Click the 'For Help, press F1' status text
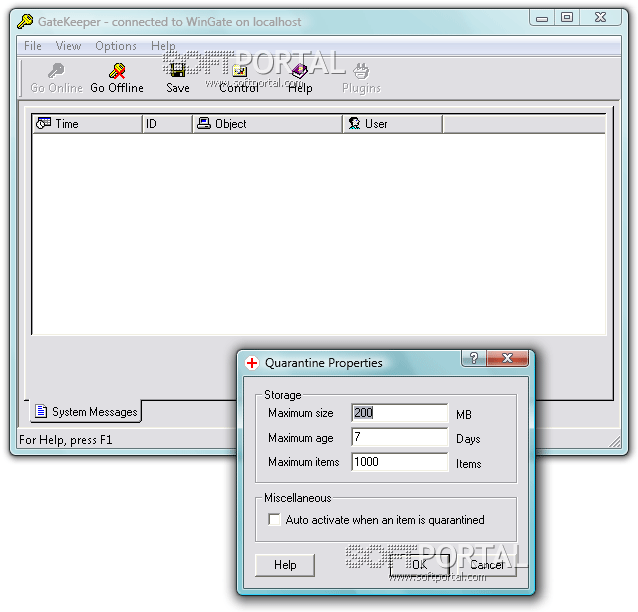638x612 pixels. (66, 440)
